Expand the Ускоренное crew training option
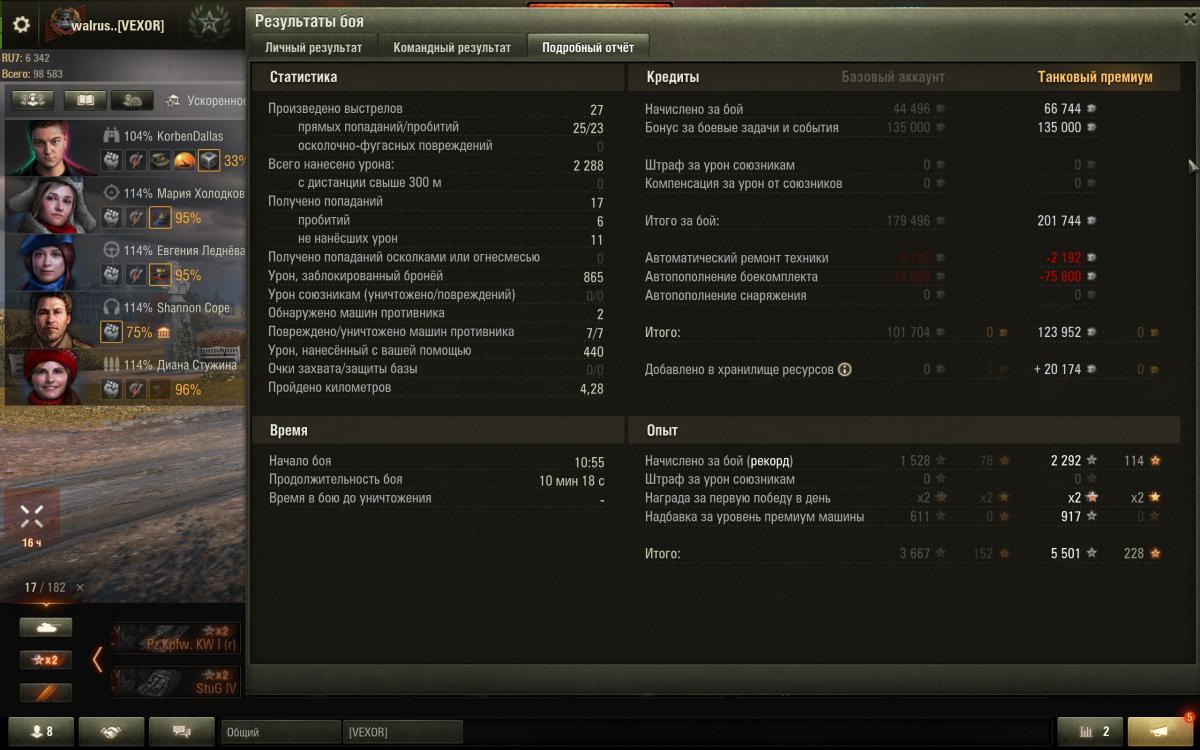 pyautogui.click(x=205, y=101)
